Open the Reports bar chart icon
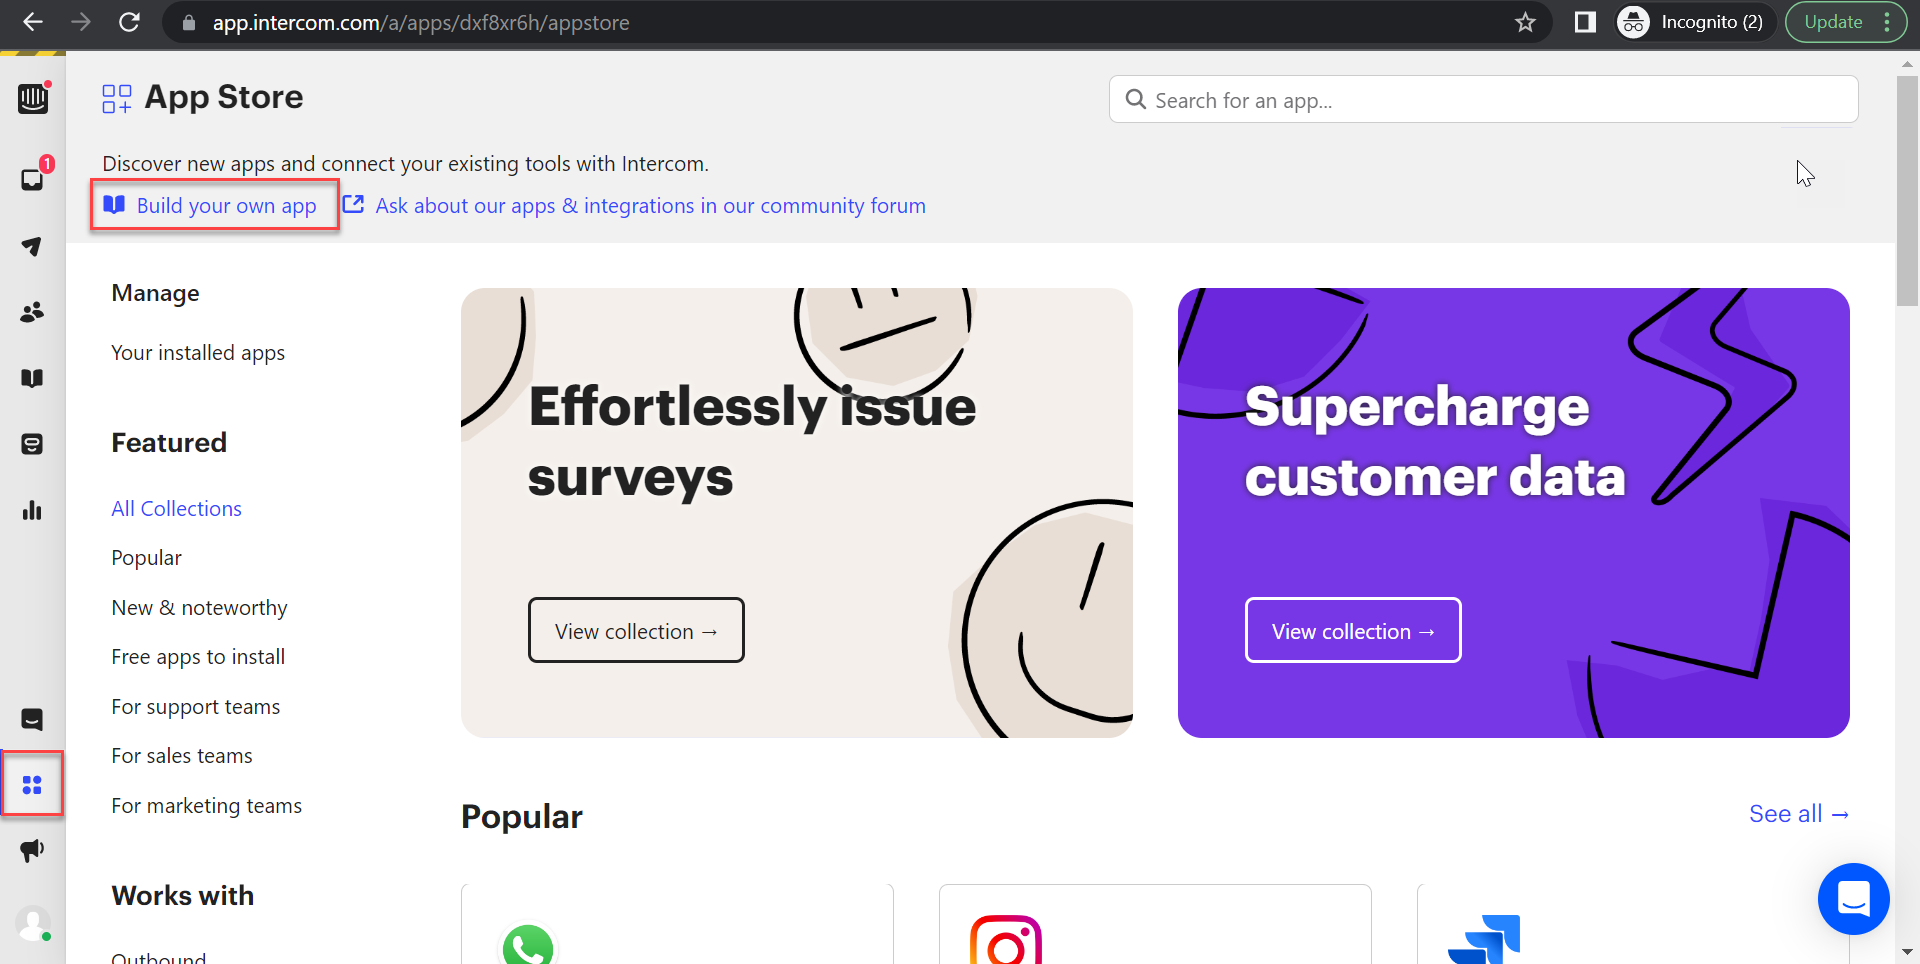The width and height of the screenshot is (1920, 964). click(x=33, y=511)
